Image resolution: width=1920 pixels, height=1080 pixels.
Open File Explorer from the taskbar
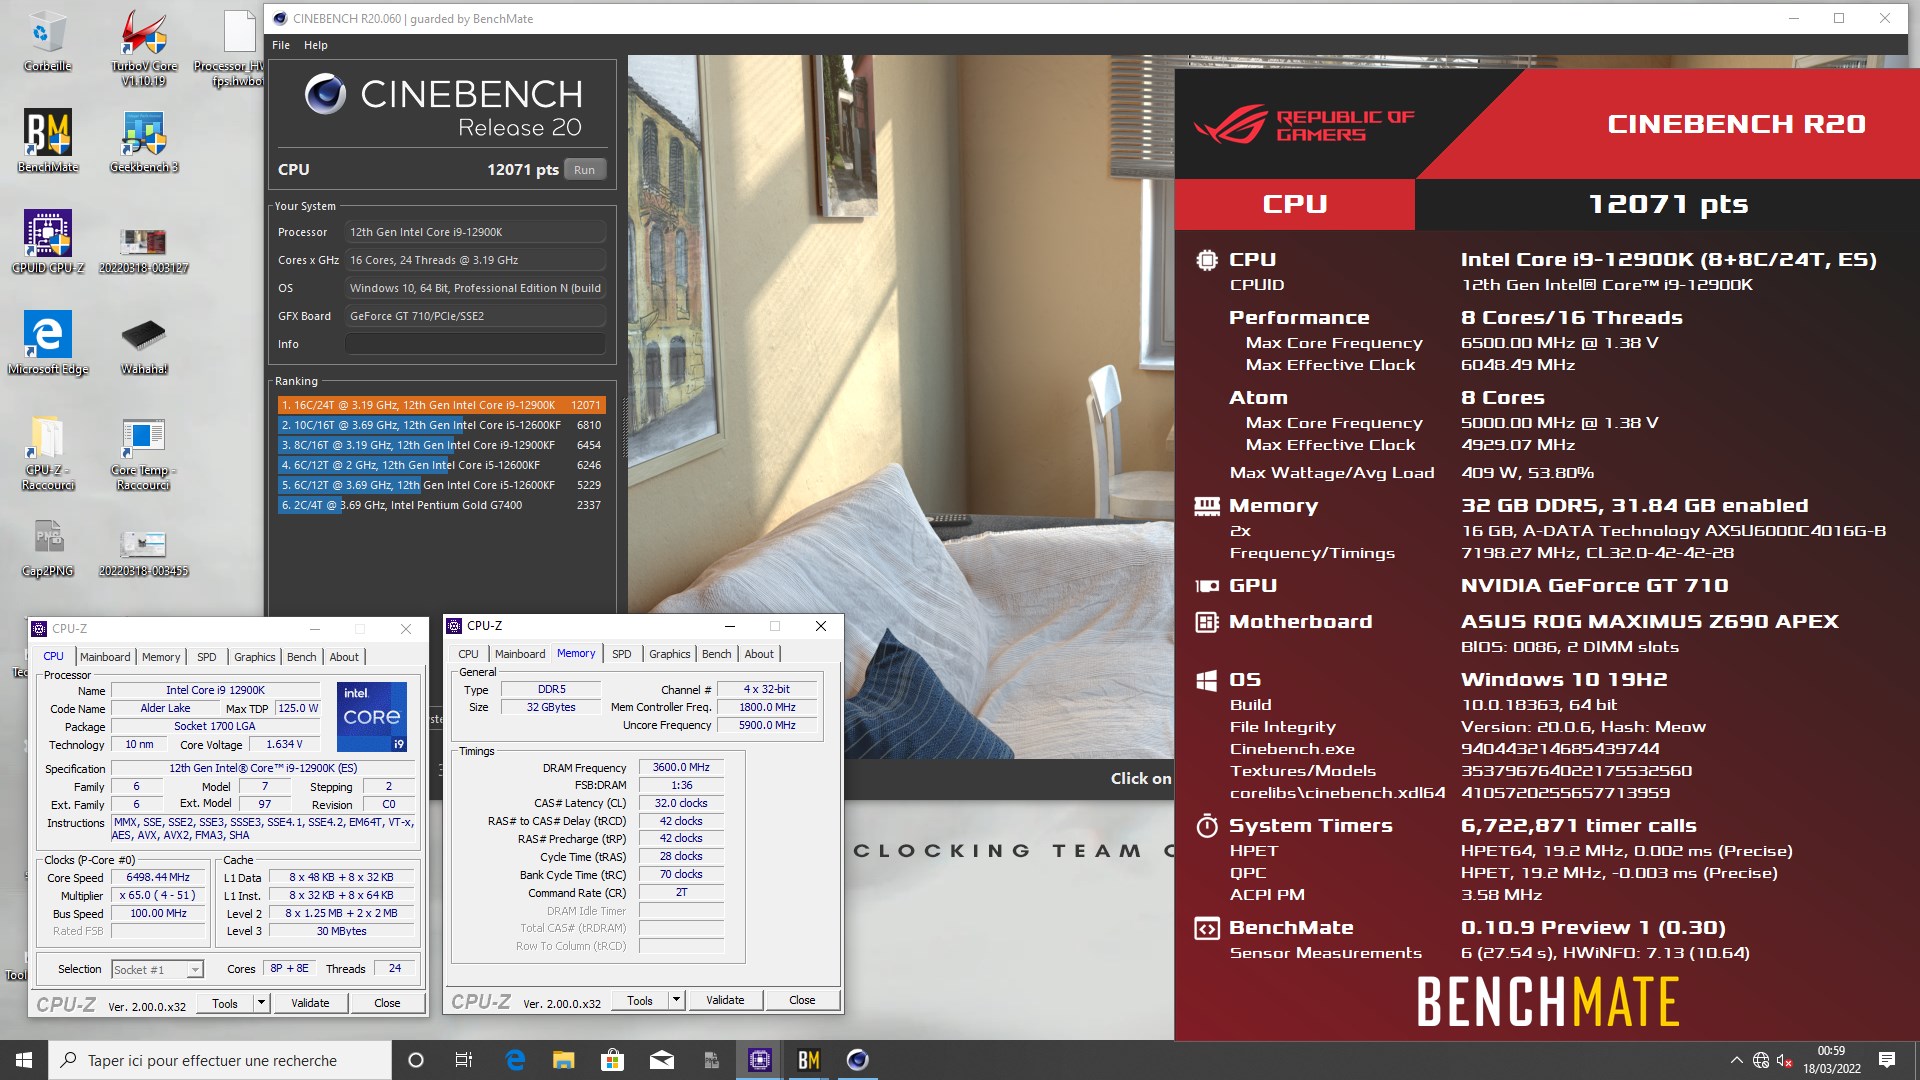point(564,1060)
